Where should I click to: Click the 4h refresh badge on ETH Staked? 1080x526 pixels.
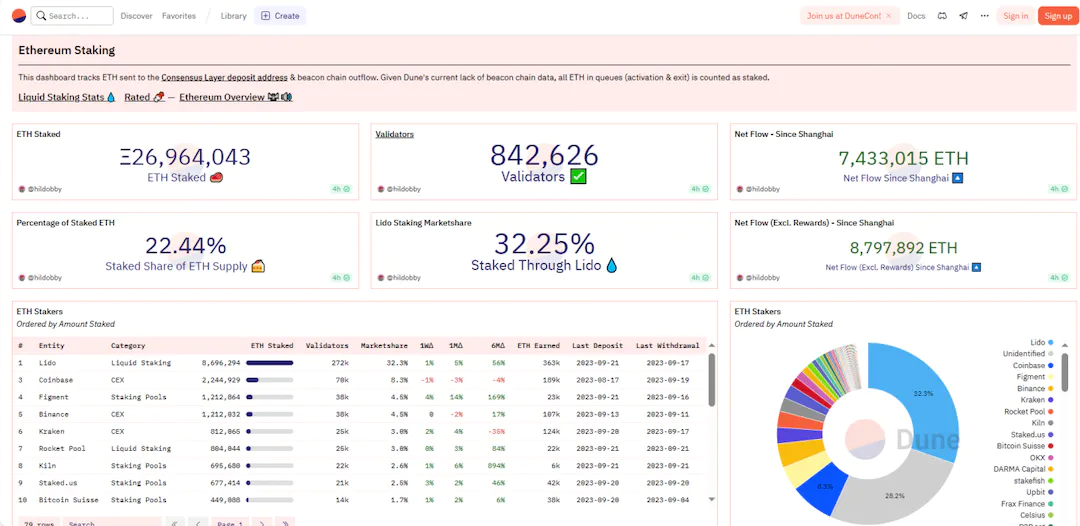341,189
